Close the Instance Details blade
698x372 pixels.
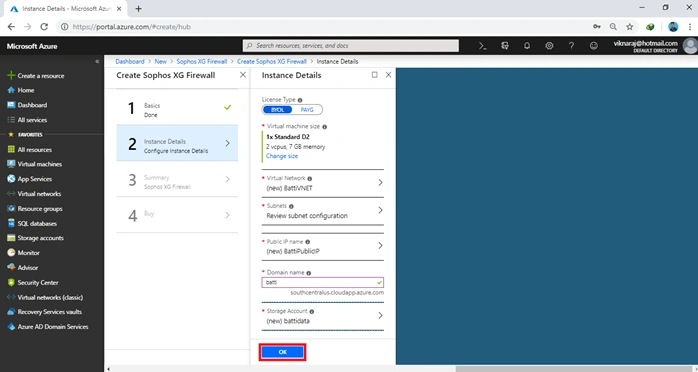click(x=388, y=75)
